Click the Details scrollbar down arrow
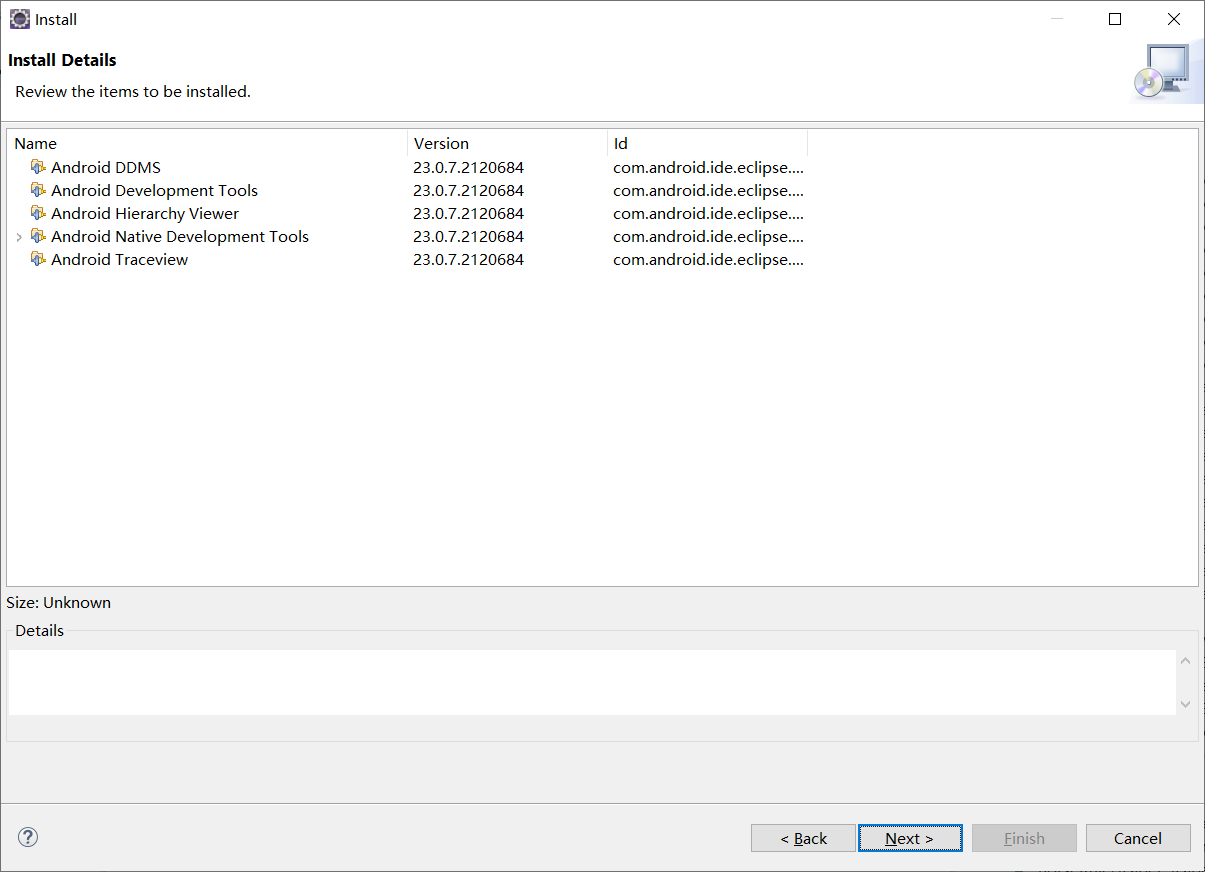 point(1185,704)
